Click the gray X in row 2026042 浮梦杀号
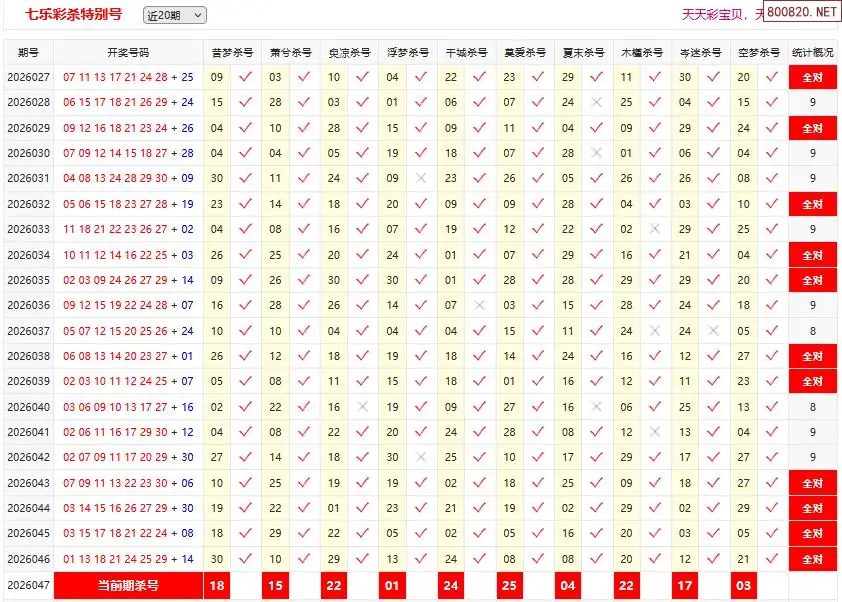This screenshot has height=602, width=842. 421,458
